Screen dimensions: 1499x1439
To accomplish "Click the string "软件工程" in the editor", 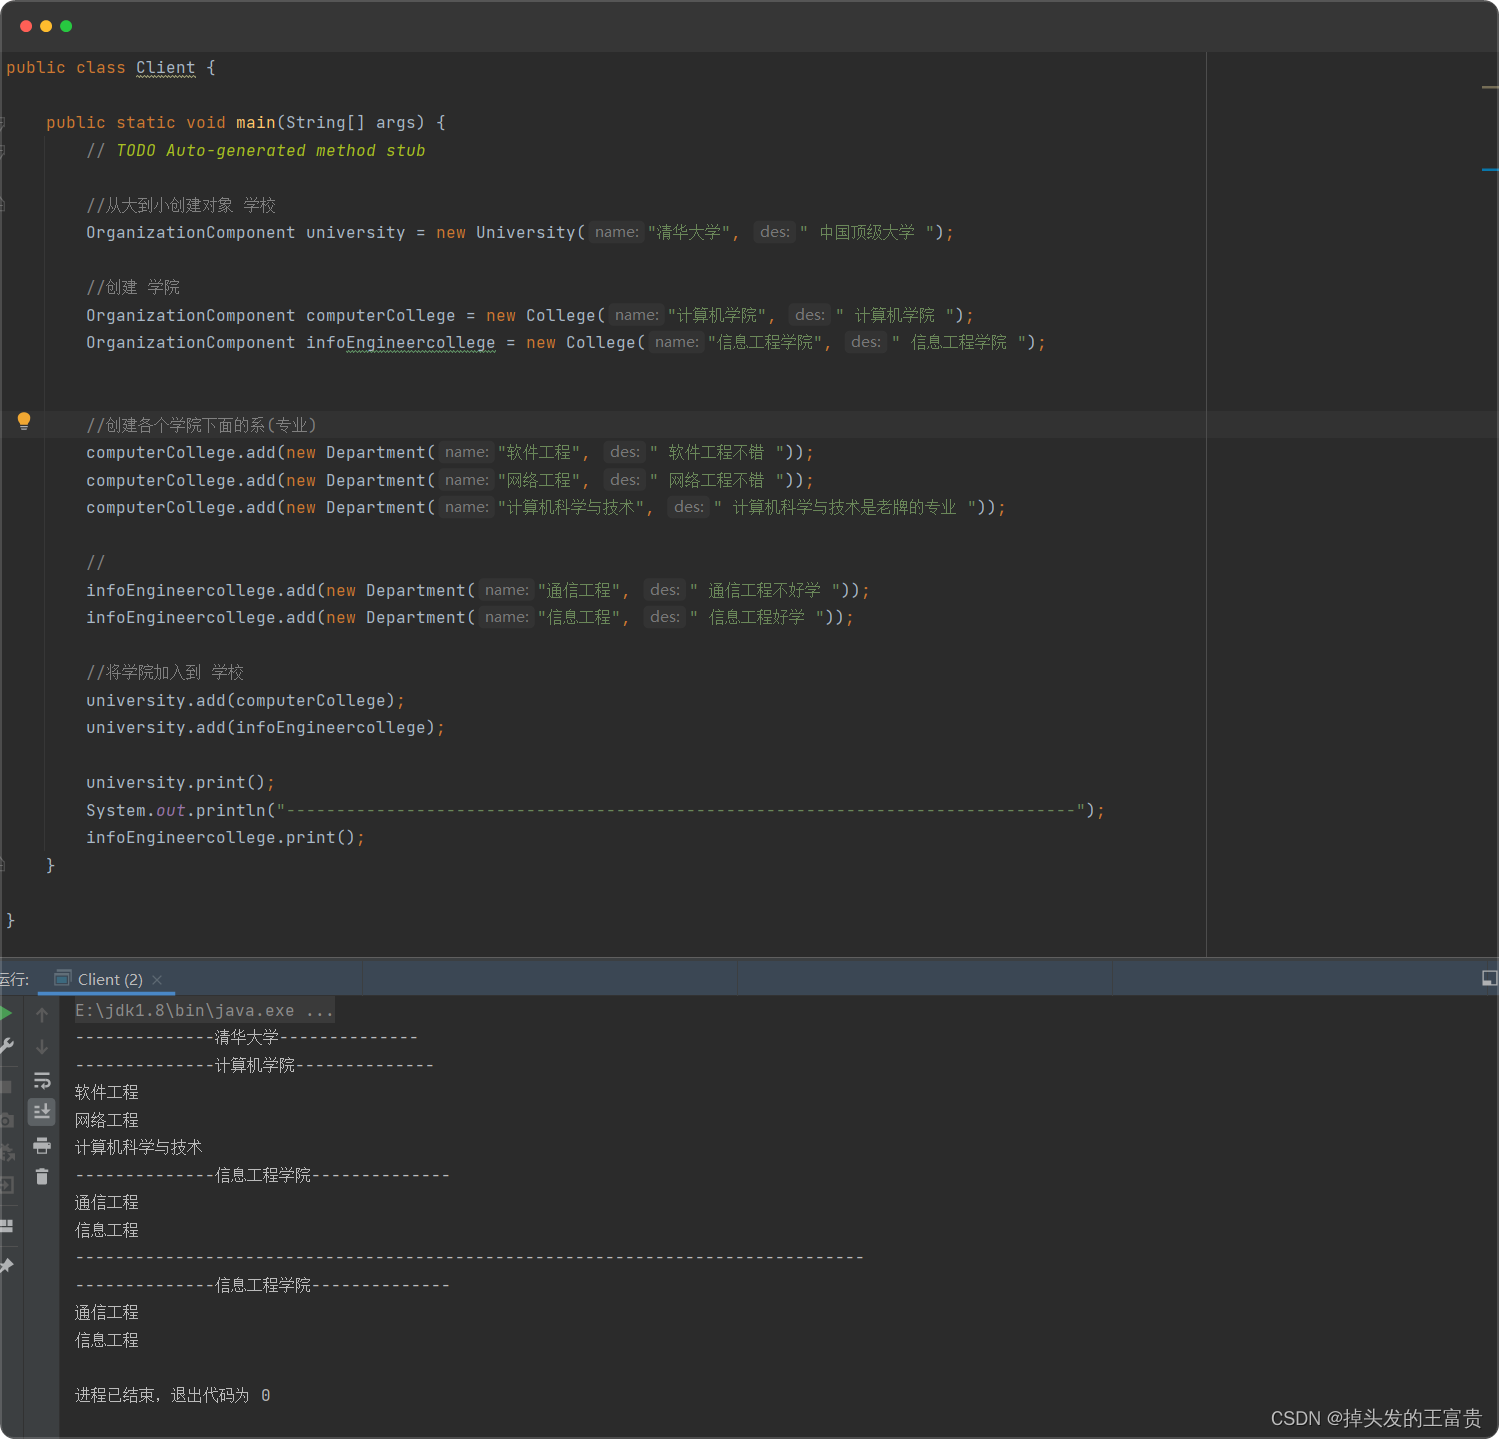I will (539, 452).
